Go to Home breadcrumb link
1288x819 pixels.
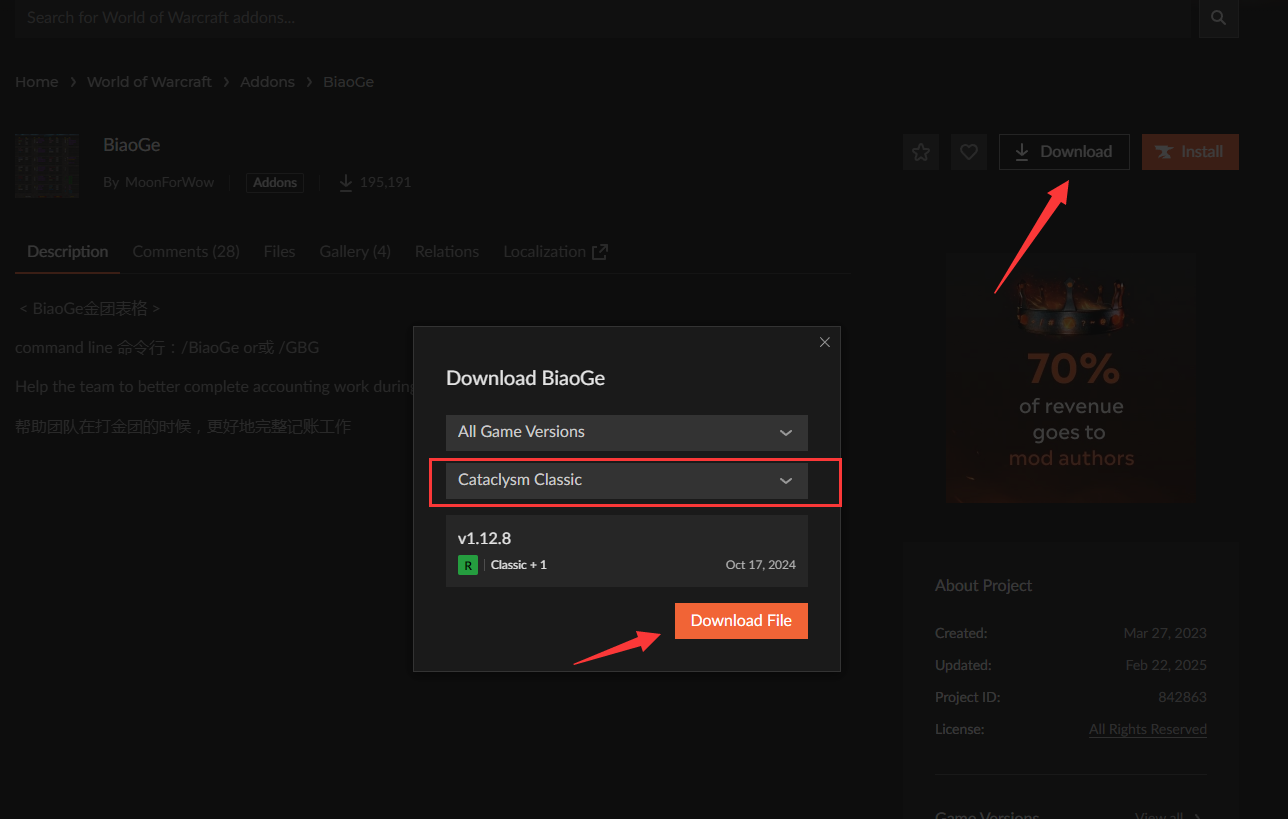(37, 82)
